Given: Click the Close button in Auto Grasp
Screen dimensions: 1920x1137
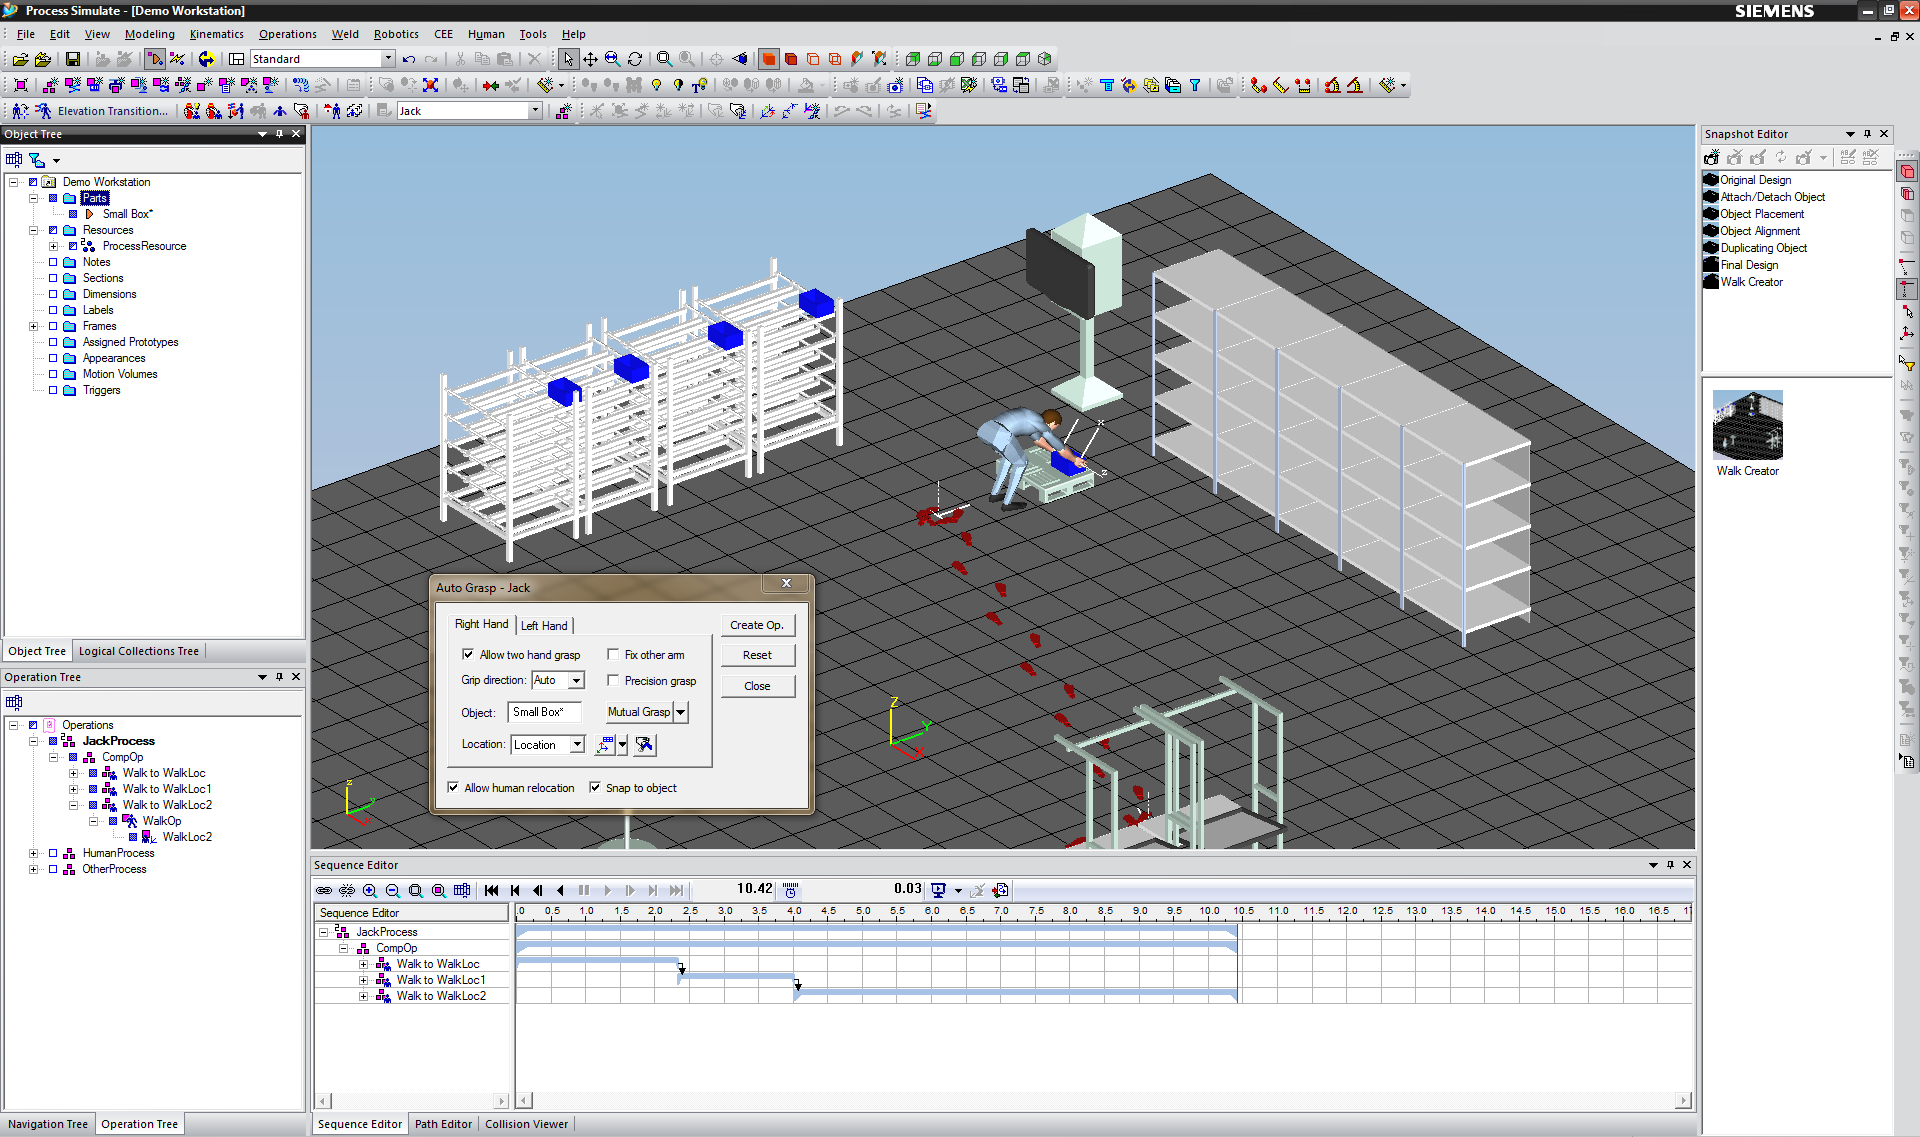Looking at the screenshot, I should point(757,686).
